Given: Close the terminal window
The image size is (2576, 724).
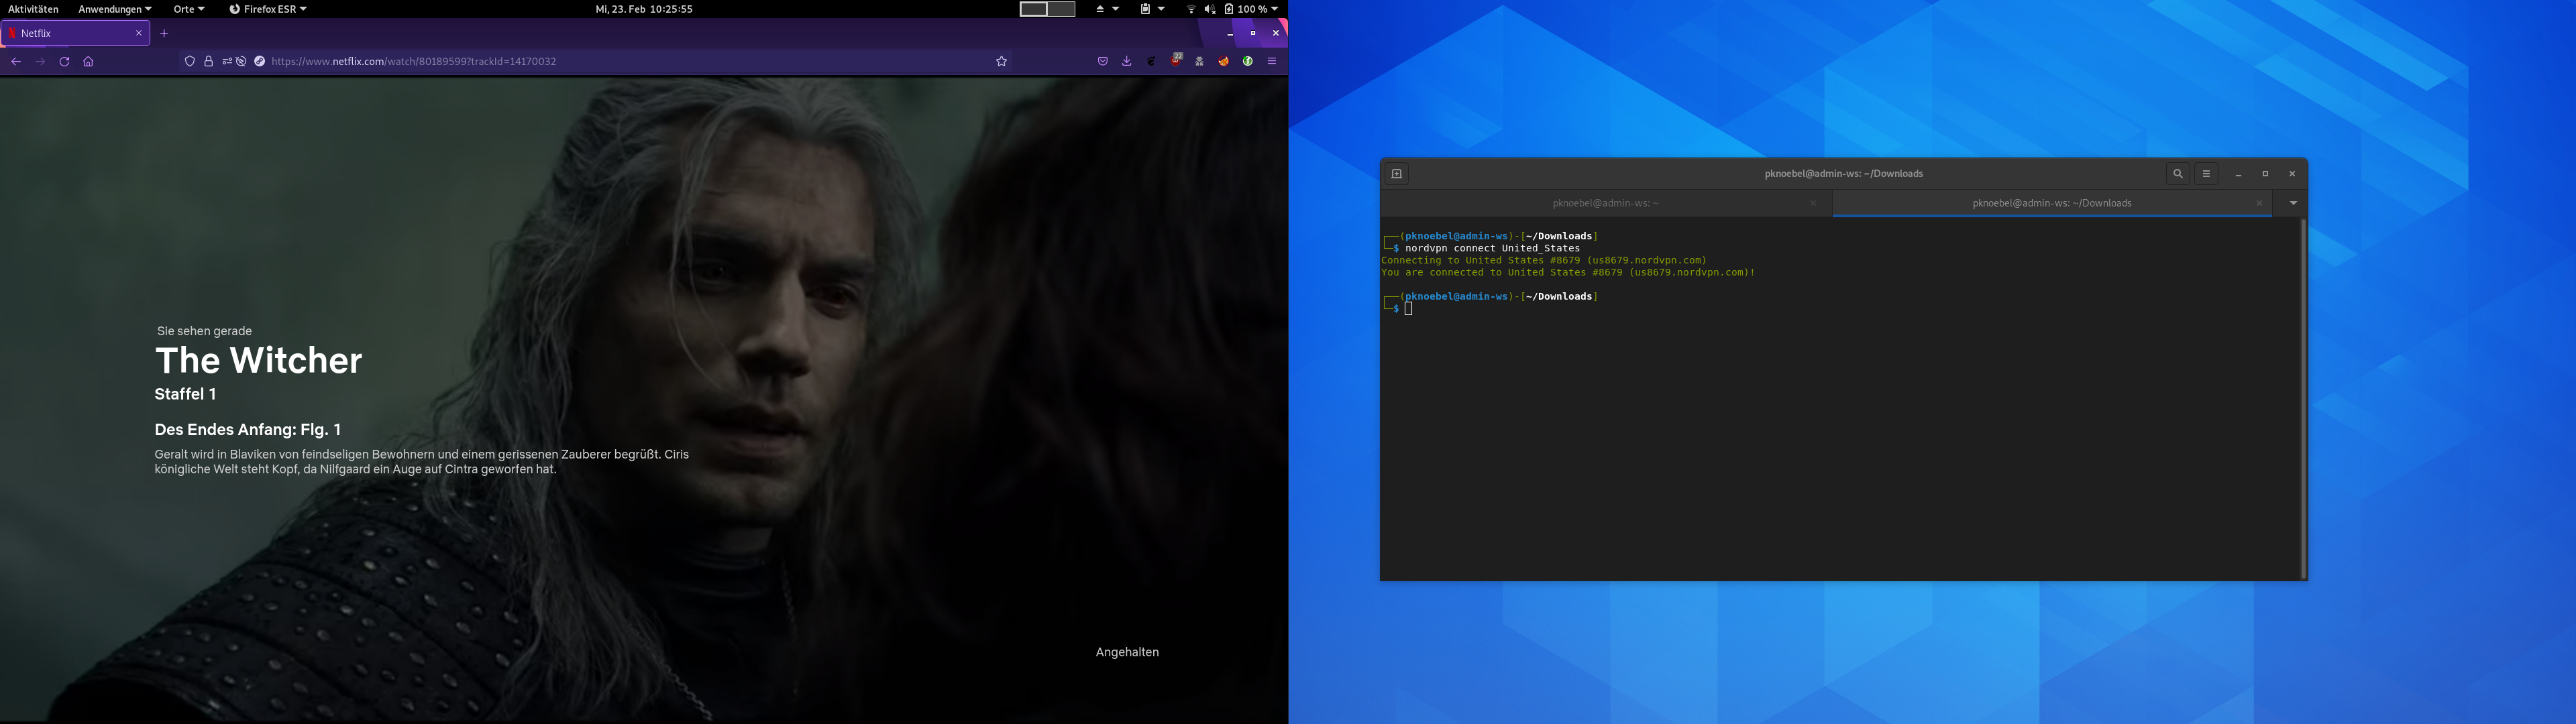Looking at the screenshot, I should point(2292,174).
